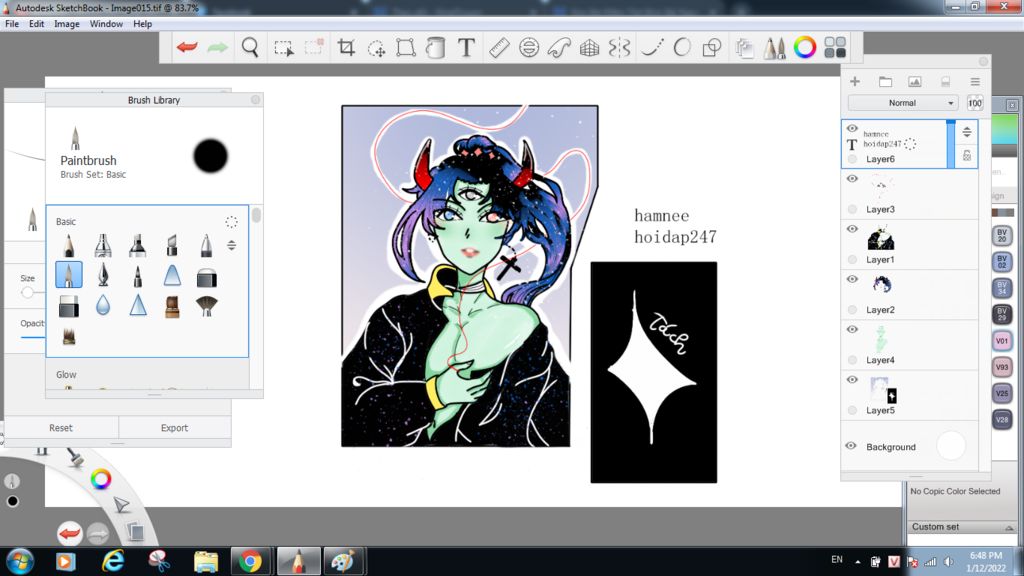This screenshot has height=576, width=1024.
Task: Select the Text tool in toolbar
Action: 466,47
